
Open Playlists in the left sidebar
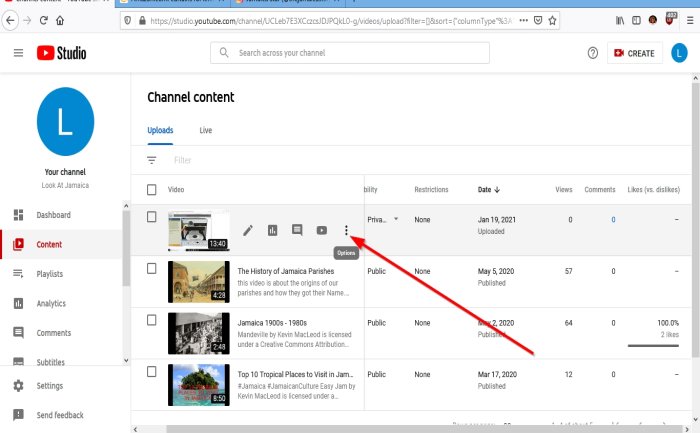48,274
